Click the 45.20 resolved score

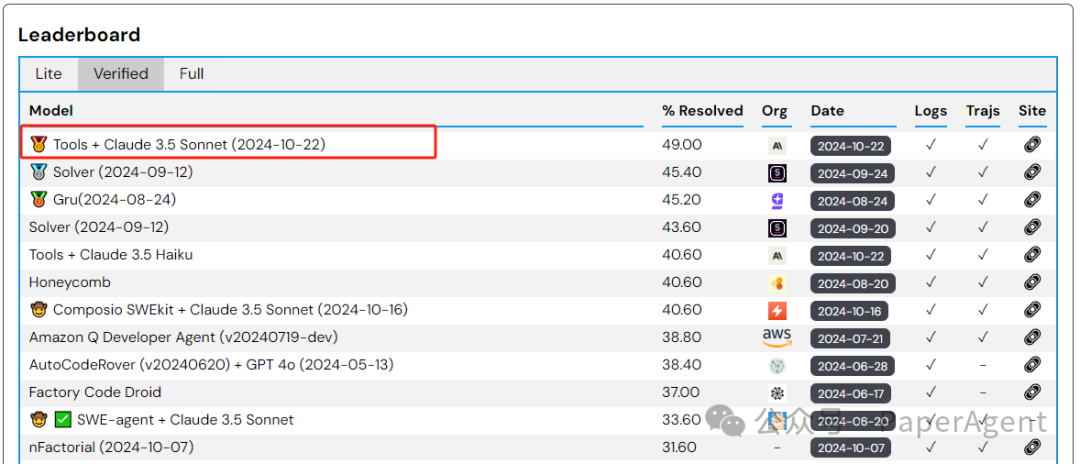click(682, 200)
